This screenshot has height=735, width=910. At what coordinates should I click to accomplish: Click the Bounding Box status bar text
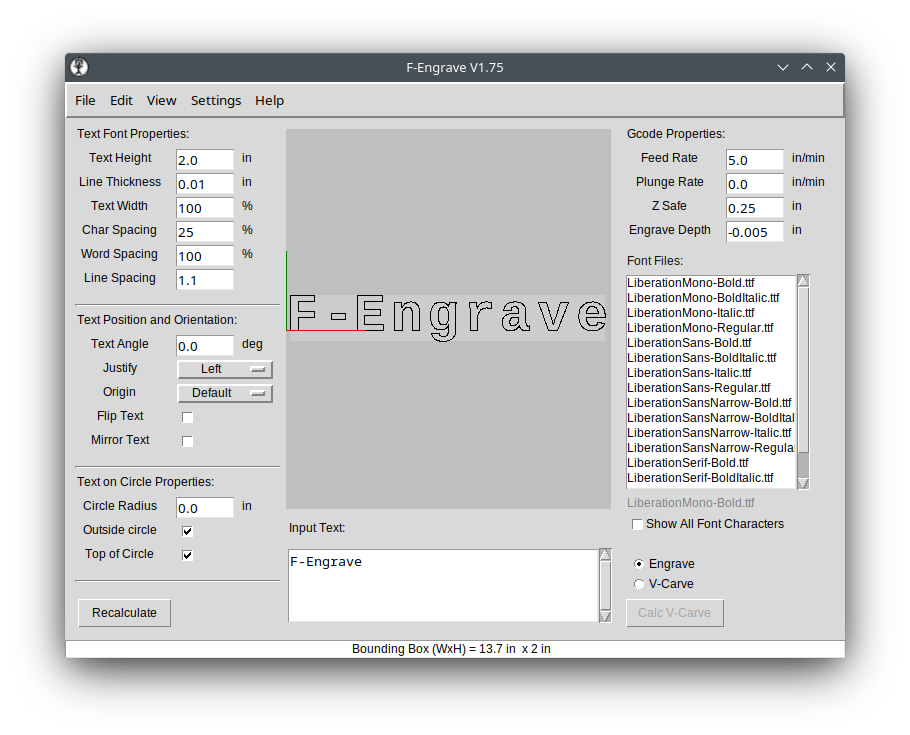tap(451, 649)
